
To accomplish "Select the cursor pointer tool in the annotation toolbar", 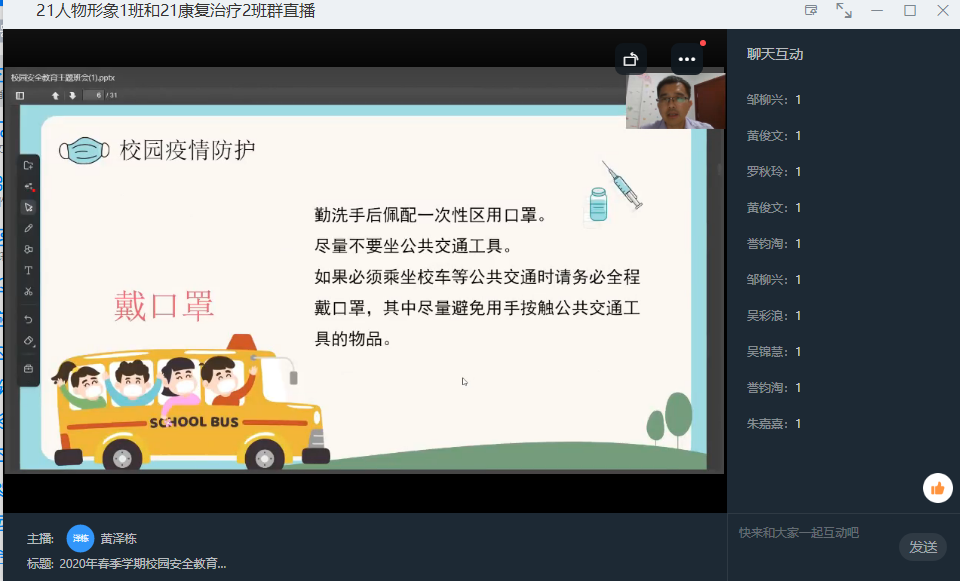I will pos(28,207).
